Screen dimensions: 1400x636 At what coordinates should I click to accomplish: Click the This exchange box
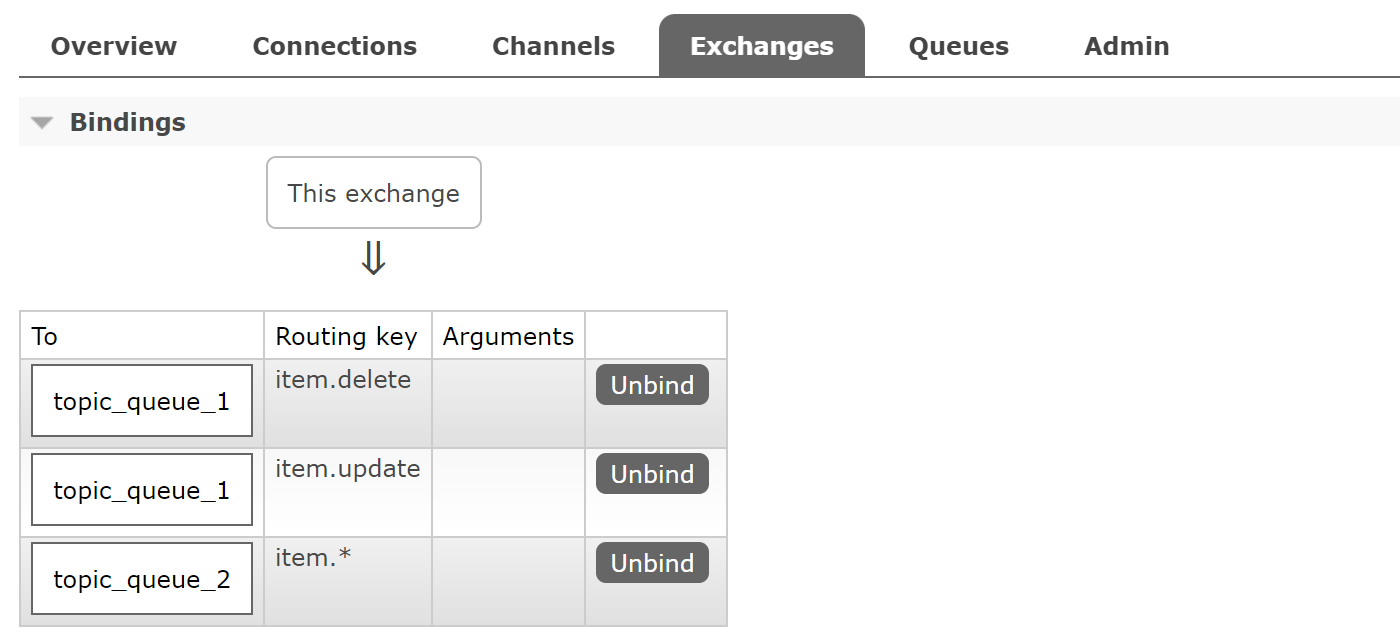click(373, 193)
